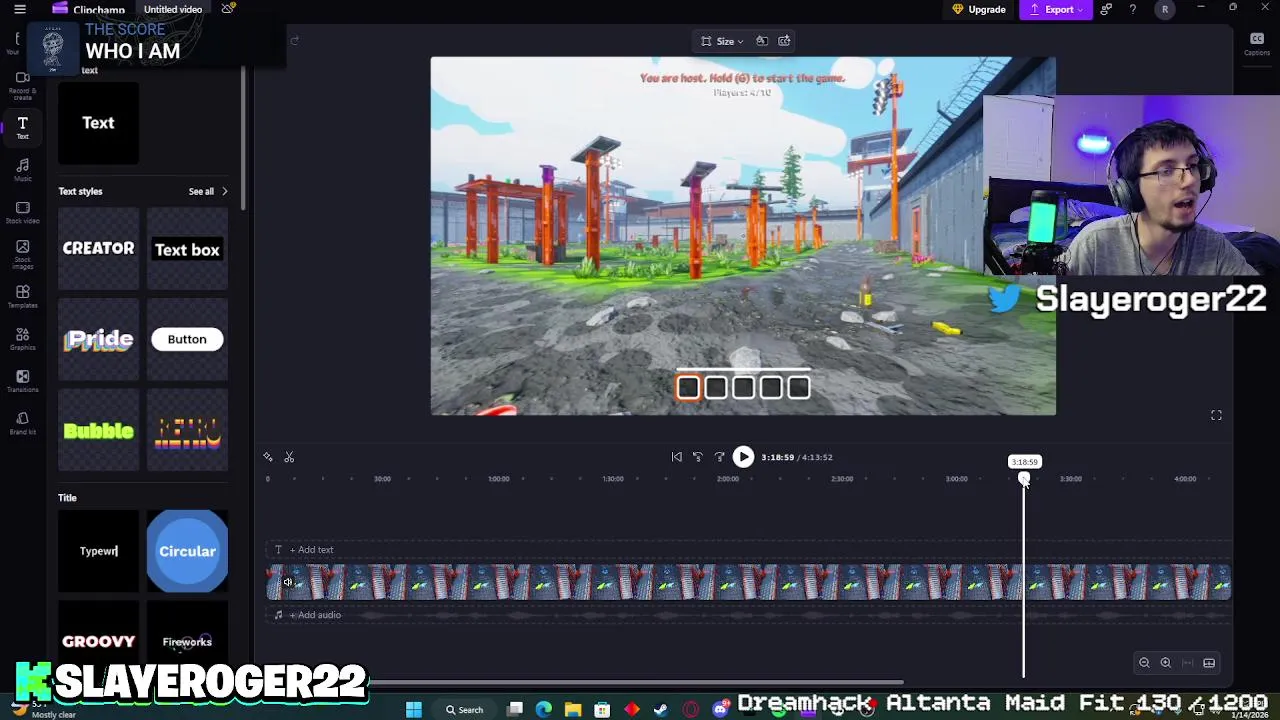
Task: Open the R account avatar
Action: point(1164,10)
